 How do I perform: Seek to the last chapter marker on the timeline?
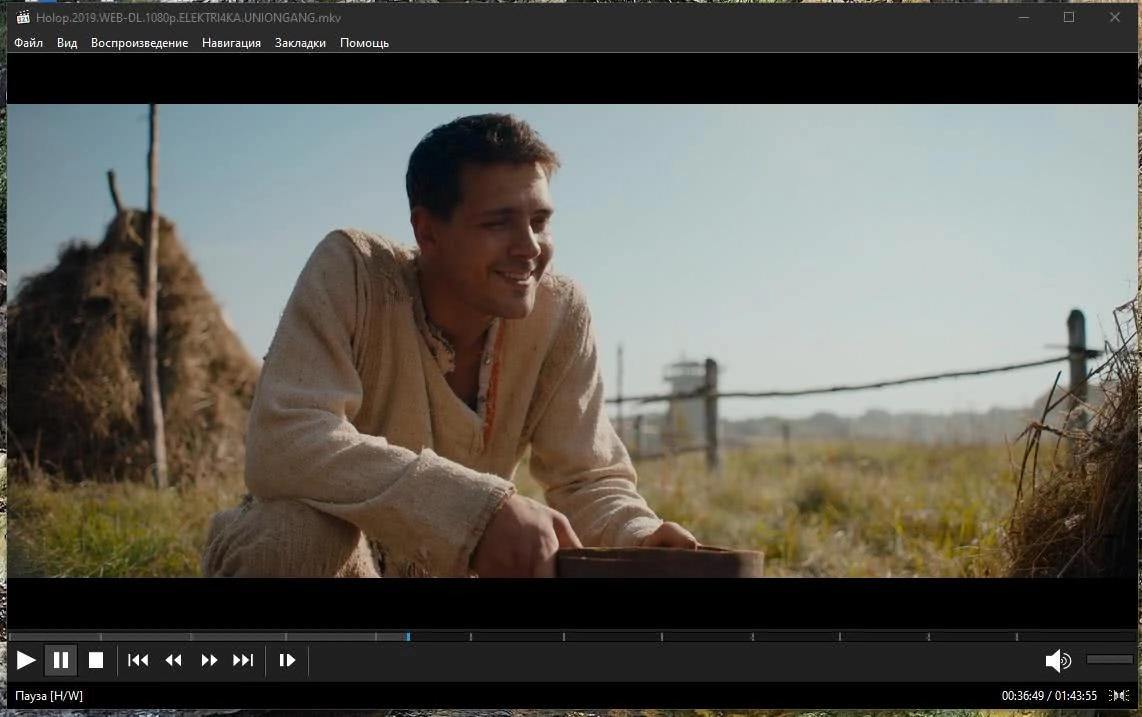click(x=1017, y=637)
